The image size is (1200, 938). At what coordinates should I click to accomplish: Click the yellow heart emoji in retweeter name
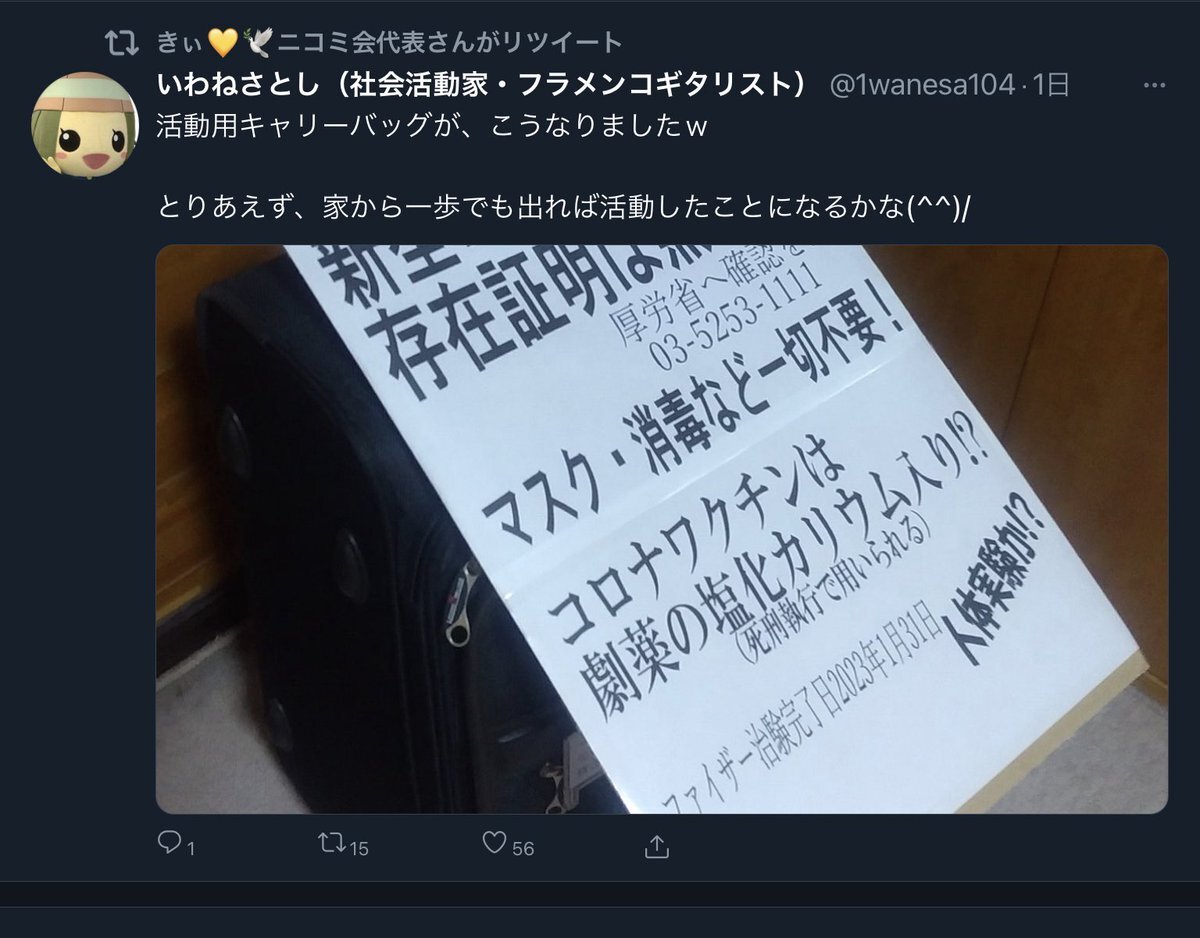pyautogui.click(x=220, y=42)
